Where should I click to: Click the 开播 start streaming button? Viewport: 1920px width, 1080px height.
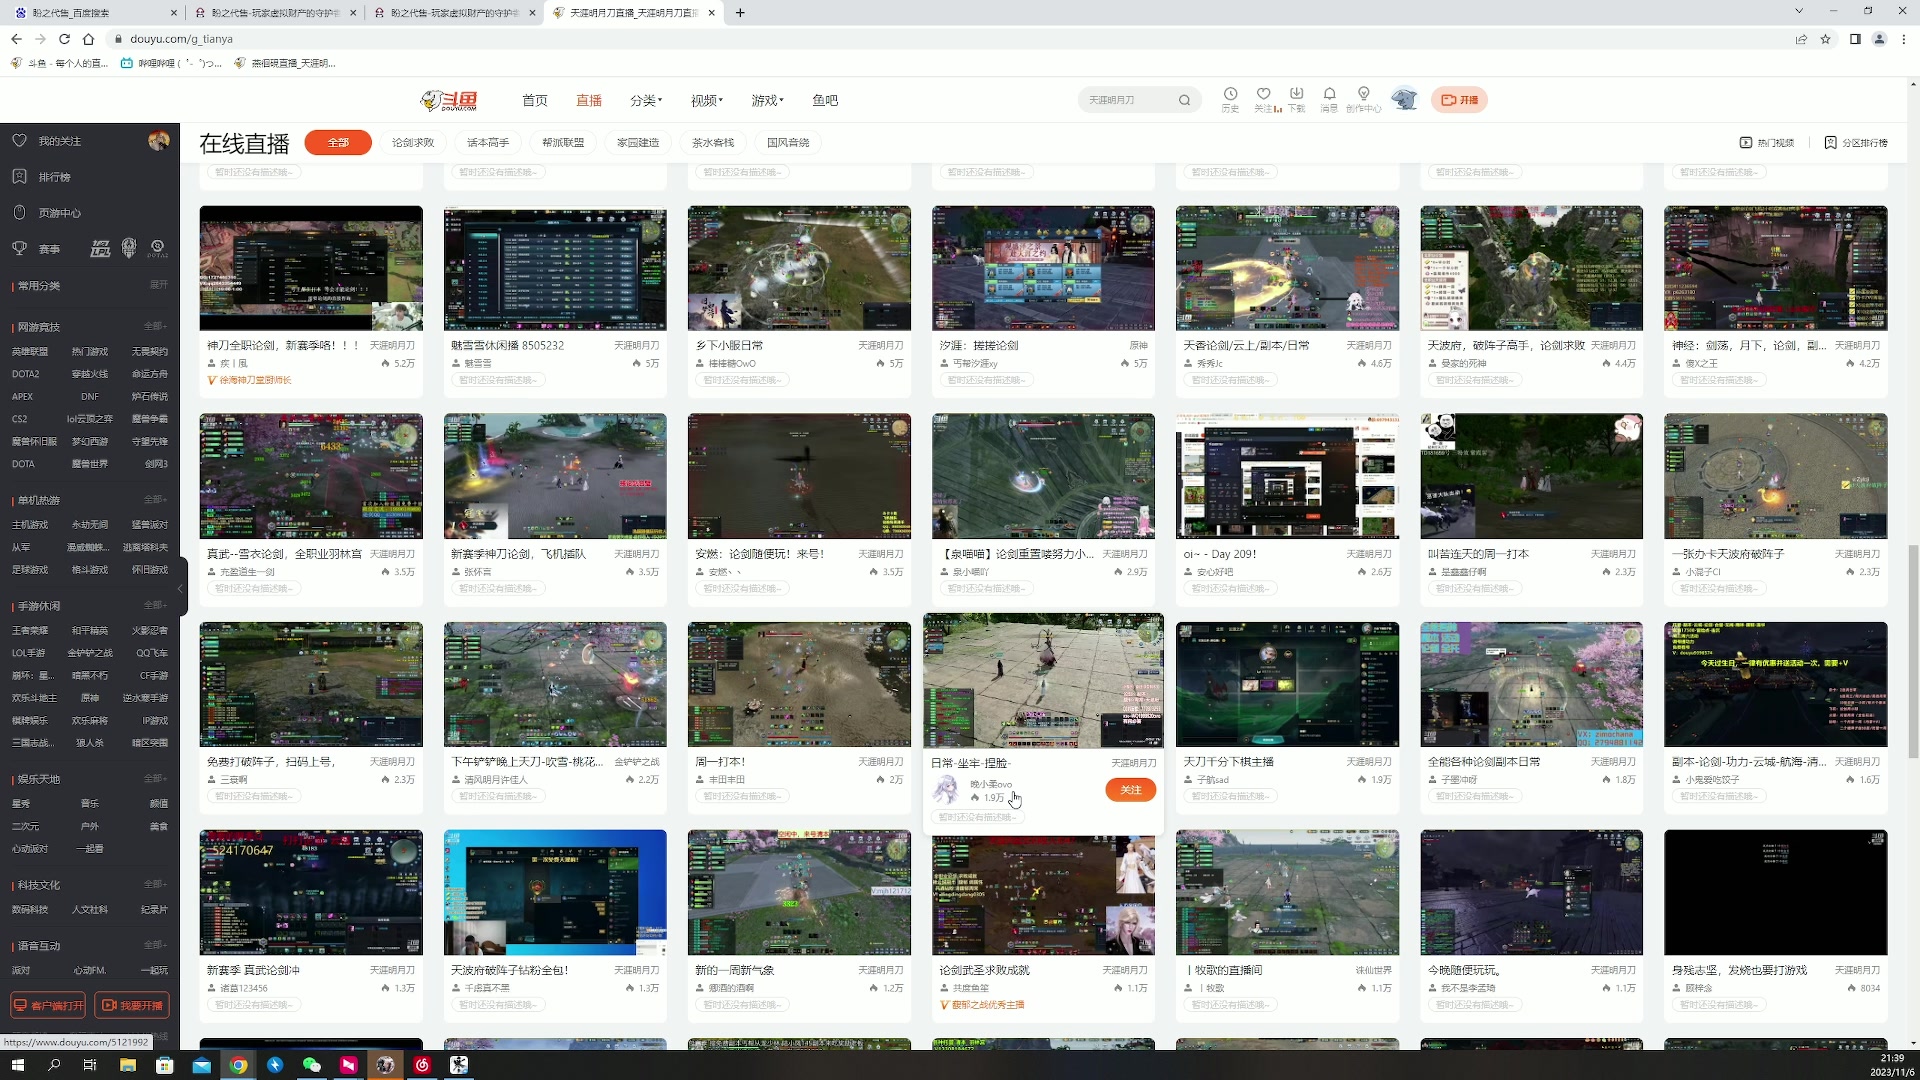pos(1459,100)
